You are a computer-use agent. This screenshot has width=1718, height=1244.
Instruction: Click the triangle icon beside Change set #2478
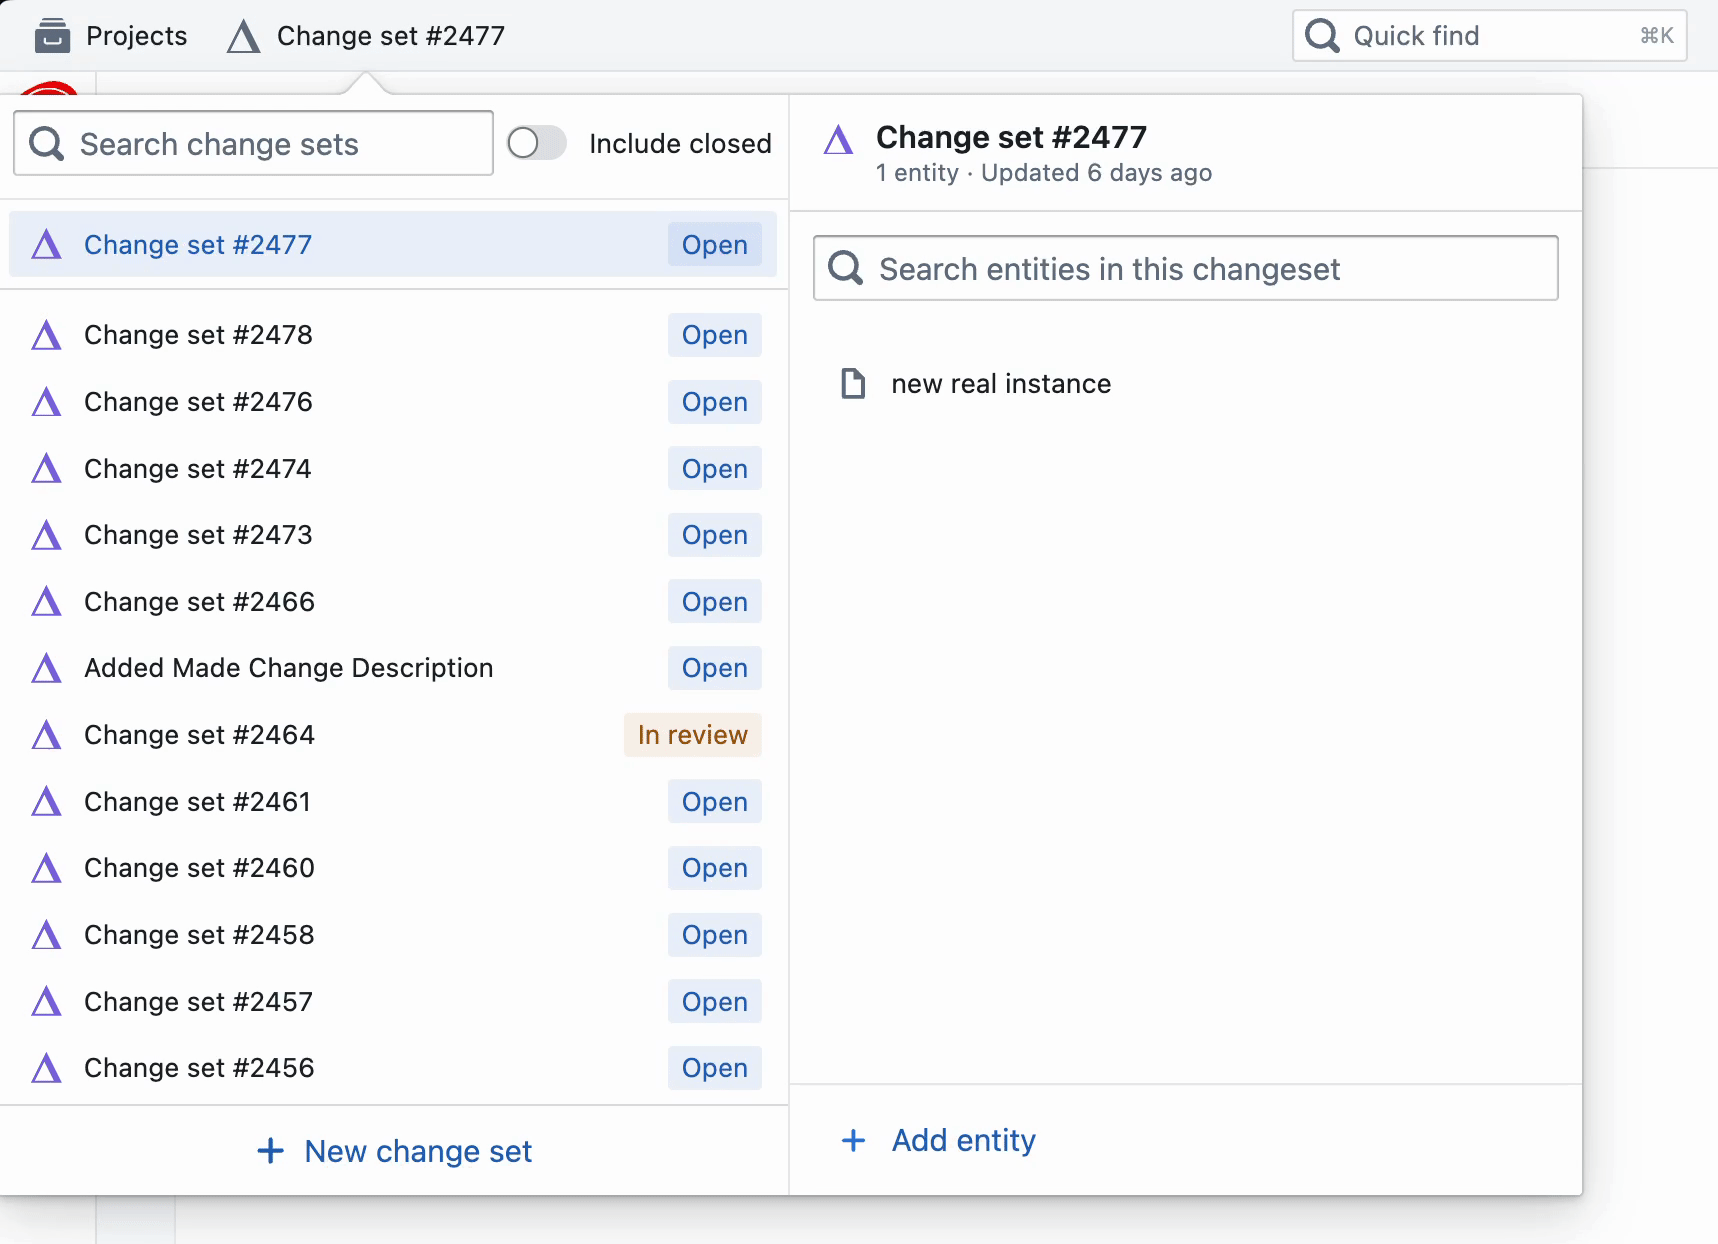(46, 335)
